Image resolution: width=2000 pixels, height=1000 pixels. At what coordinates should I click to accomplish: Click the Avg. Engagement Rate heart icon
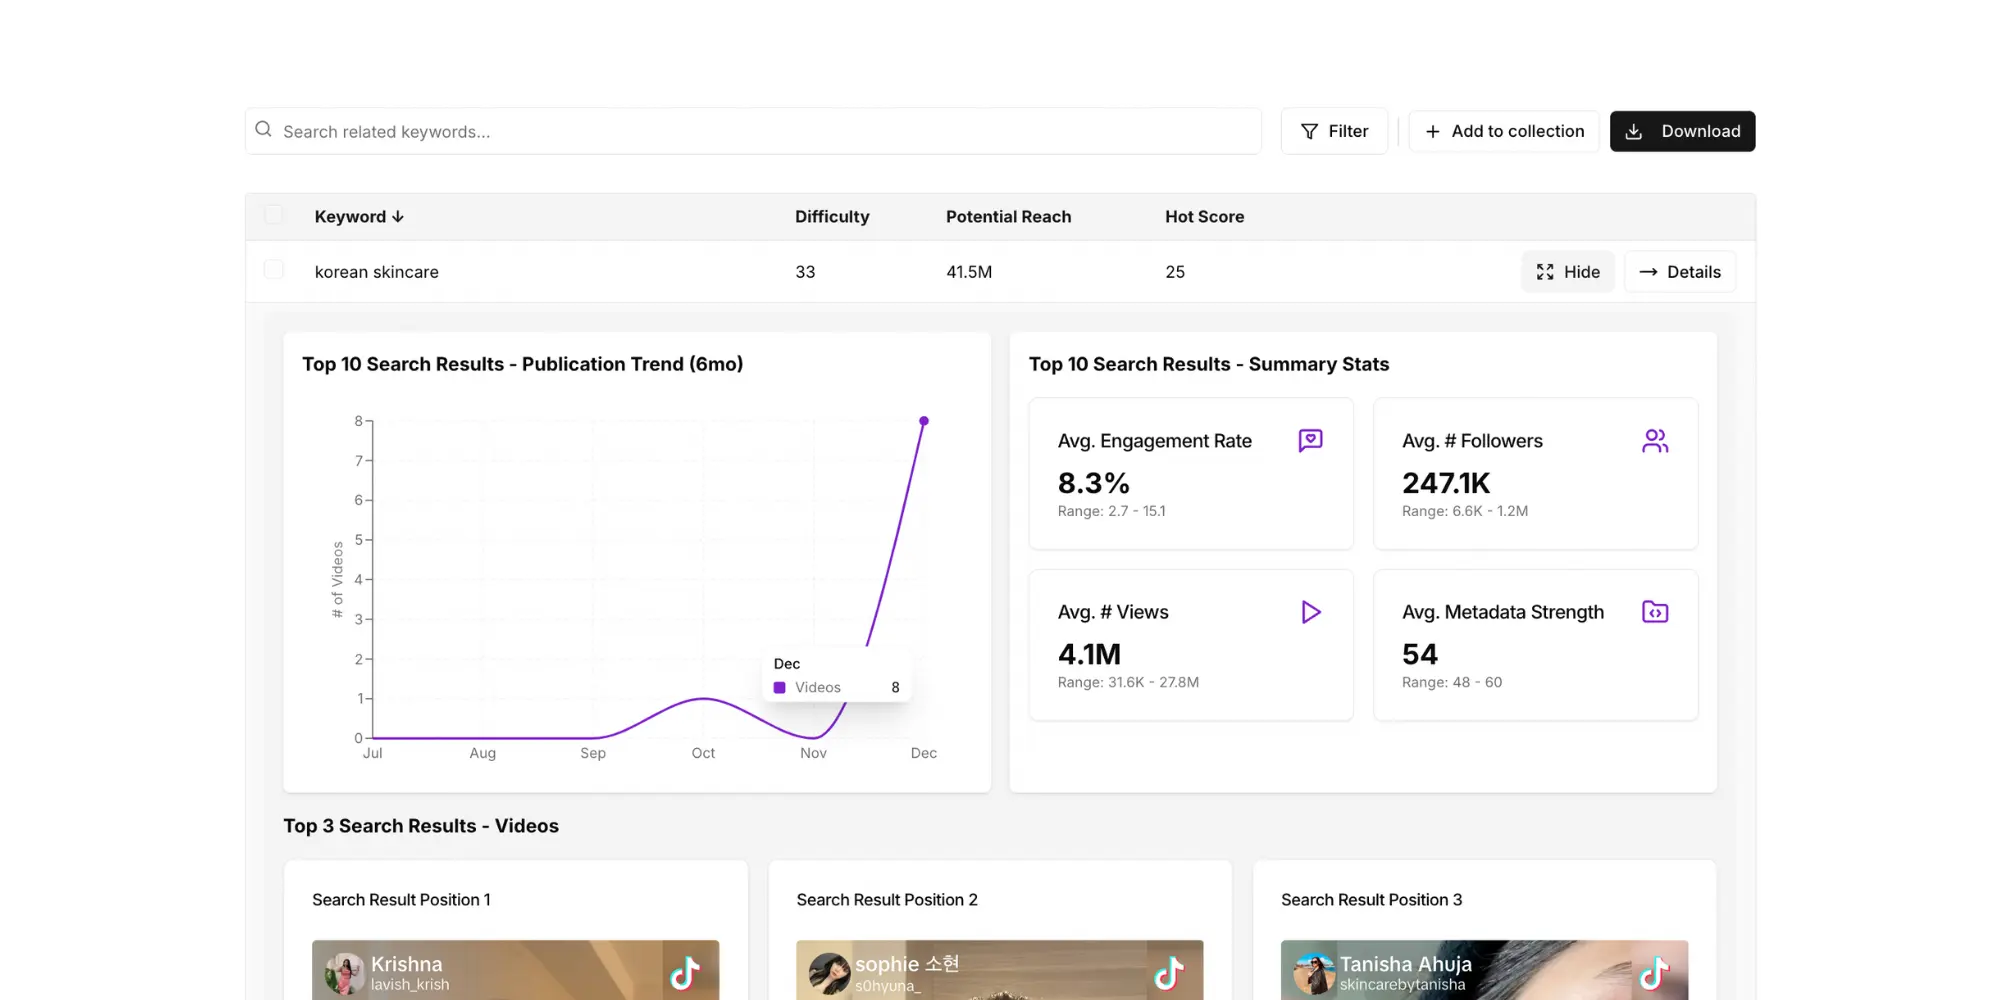(1310, 441)
